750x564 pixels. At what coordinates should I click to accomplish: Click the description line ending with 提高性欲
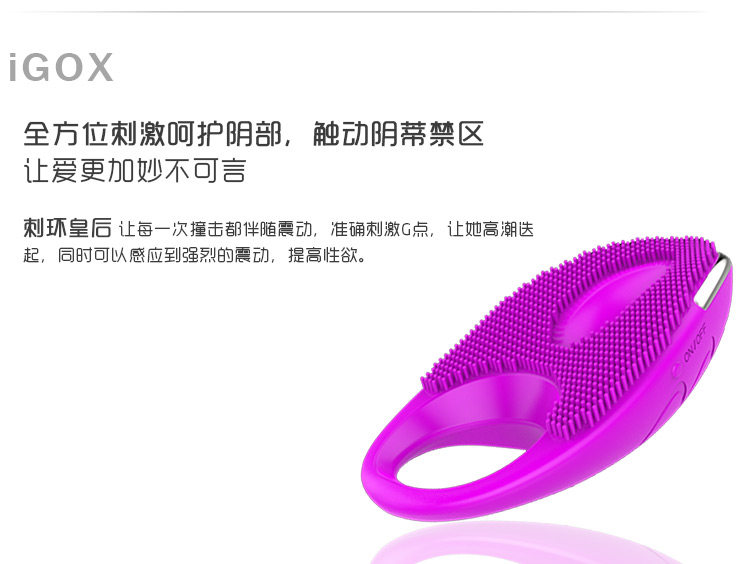point(195,255)
